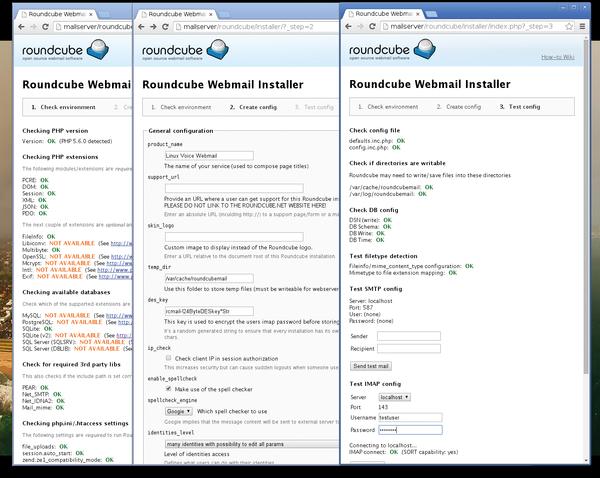Viewport: 600px width, 478px height.
Task: Open the IMAP Server localhost dropdown
Action: 395,397
